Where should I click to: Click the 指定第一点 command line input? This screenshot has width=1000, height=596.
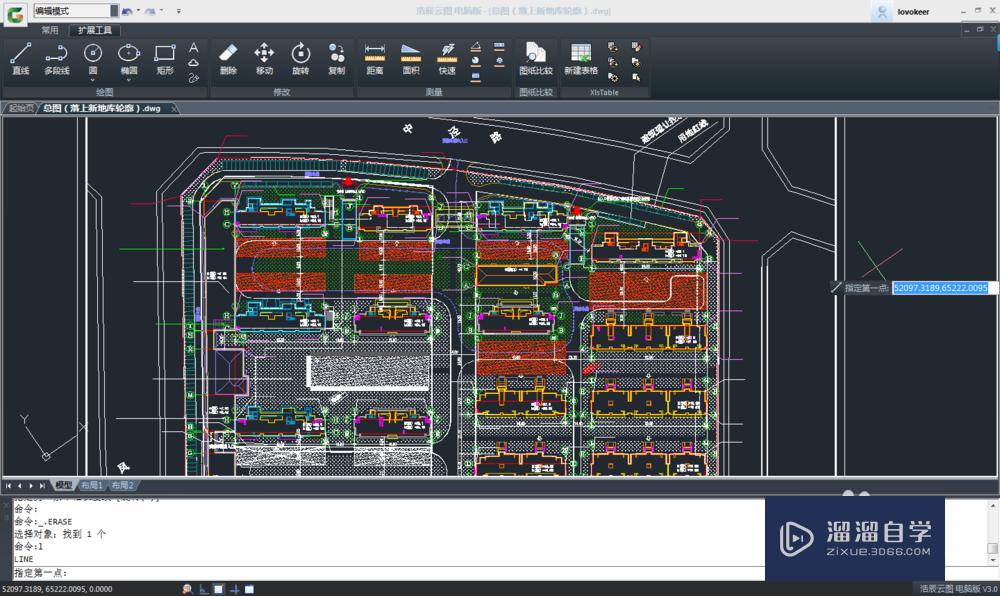(x=388, y=573)
